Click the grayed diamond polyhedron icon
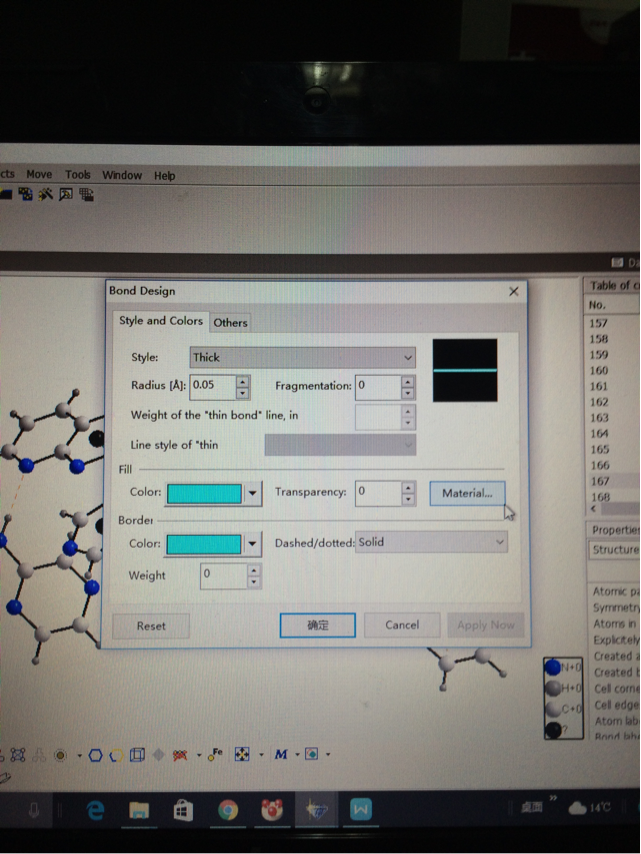 tap(158, 755)
